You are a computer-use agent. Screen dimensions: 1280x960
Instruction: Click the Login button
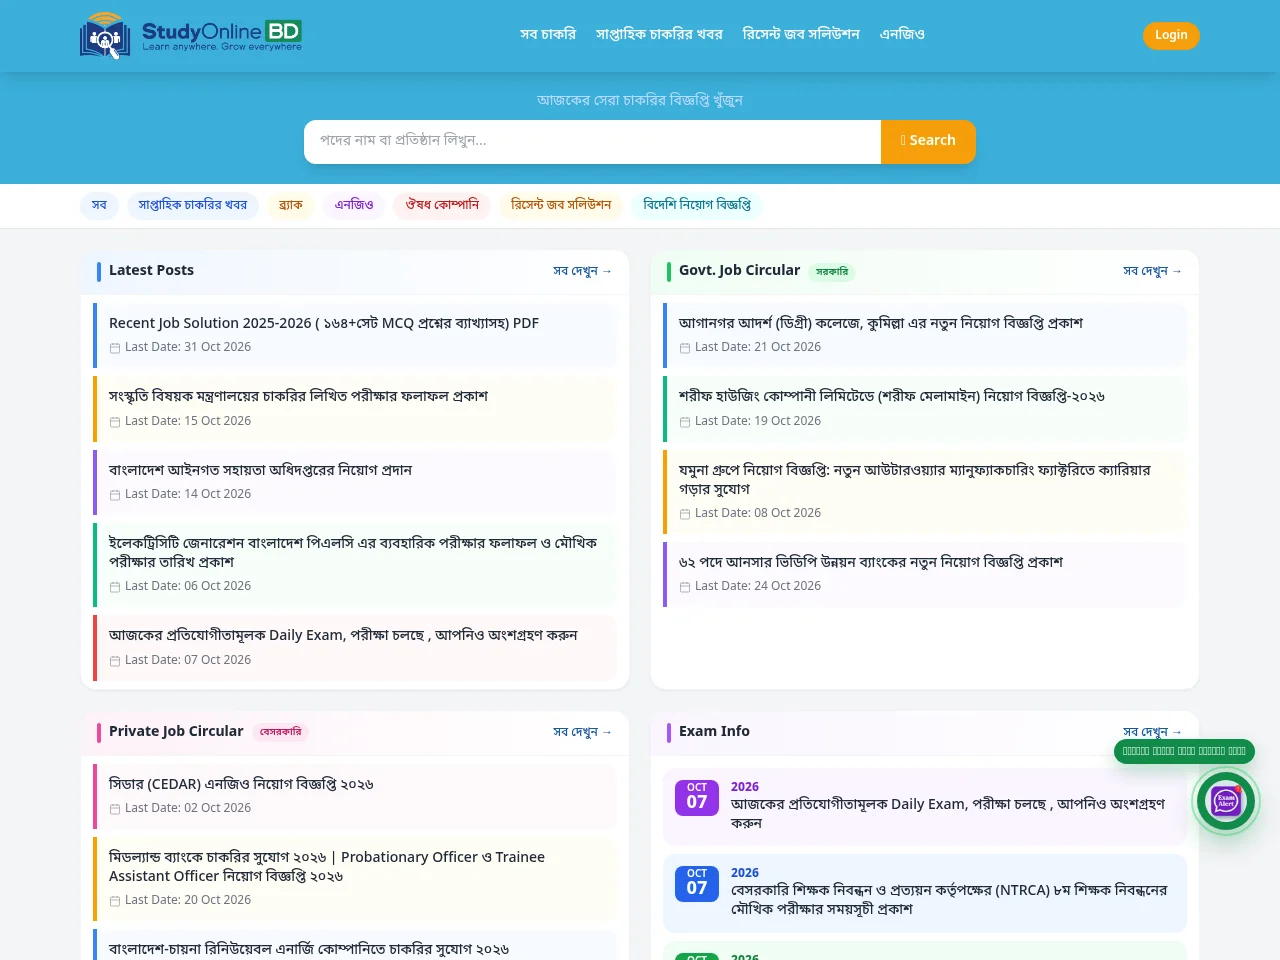(1171, 35)
